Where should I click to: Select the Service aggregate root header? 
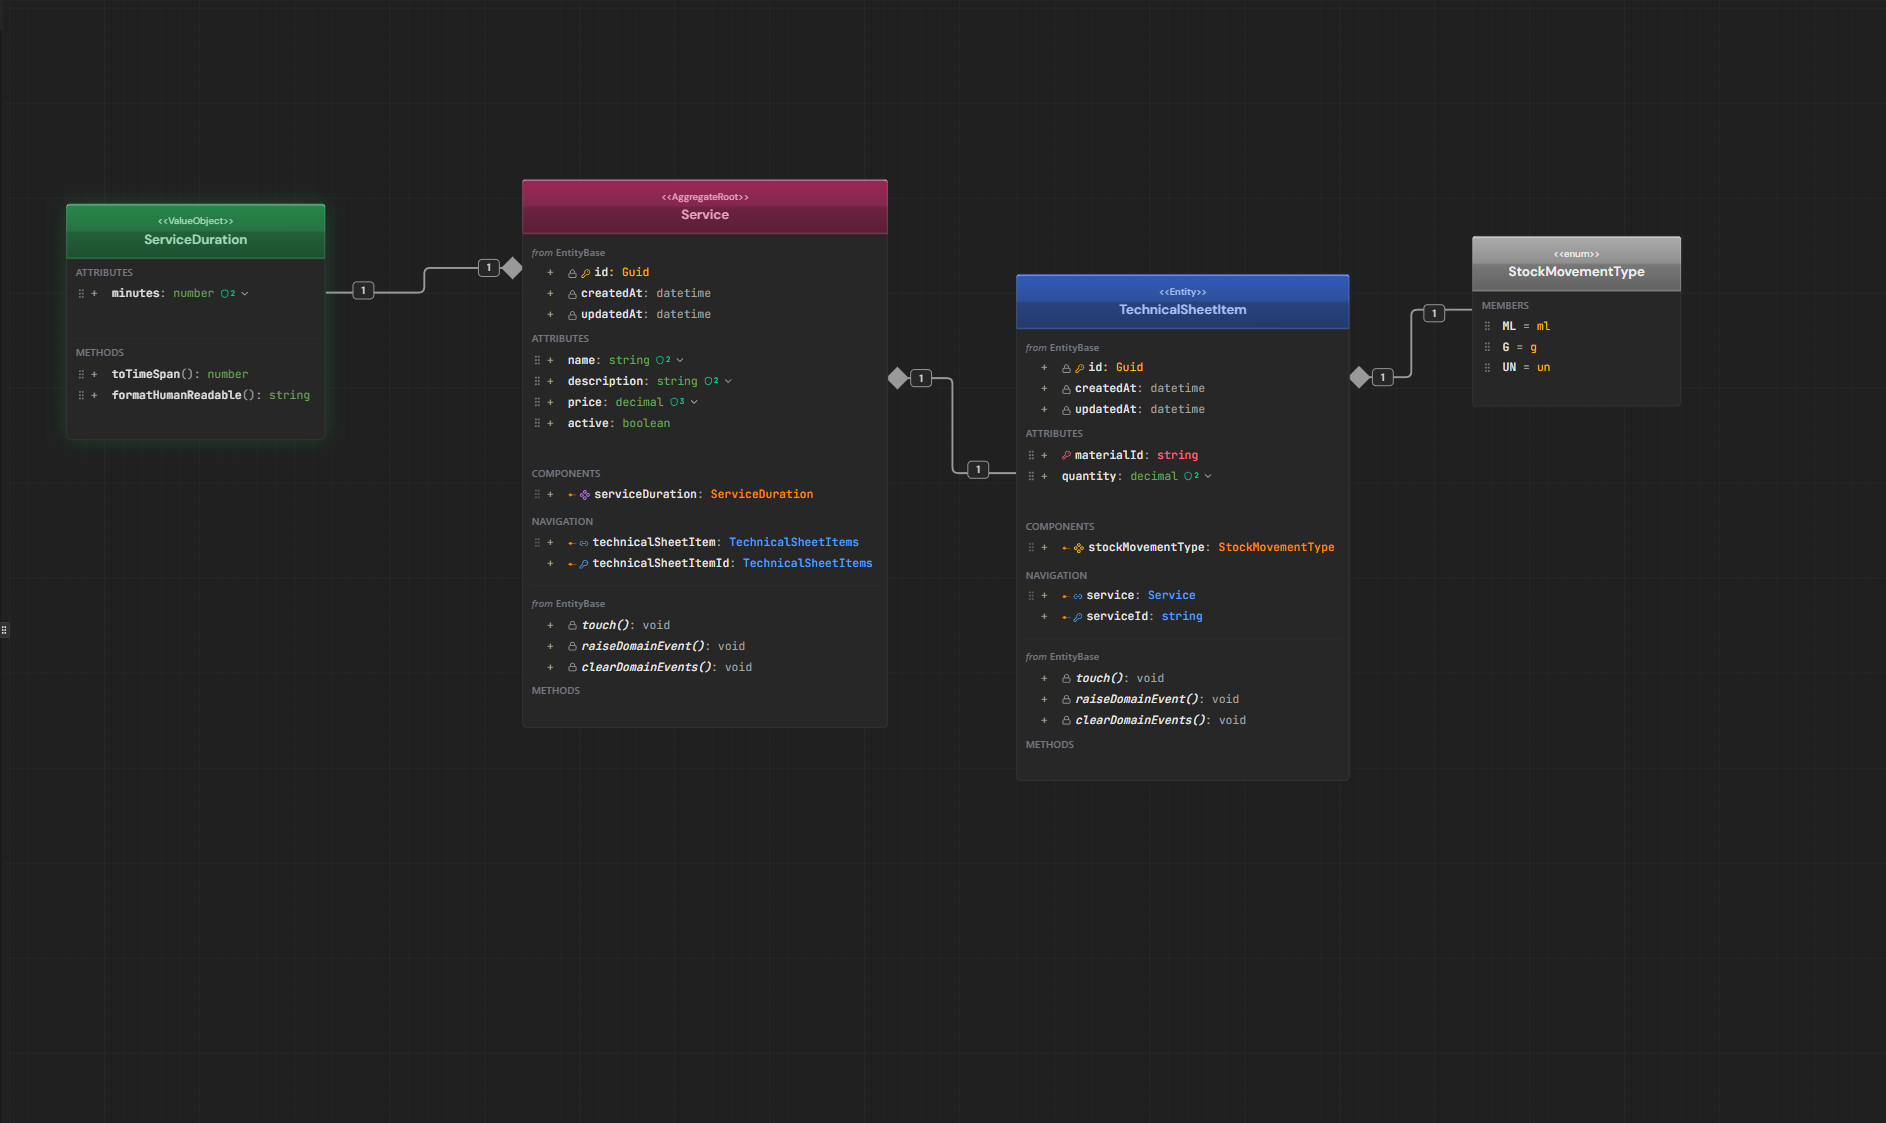tap(704, 207)
